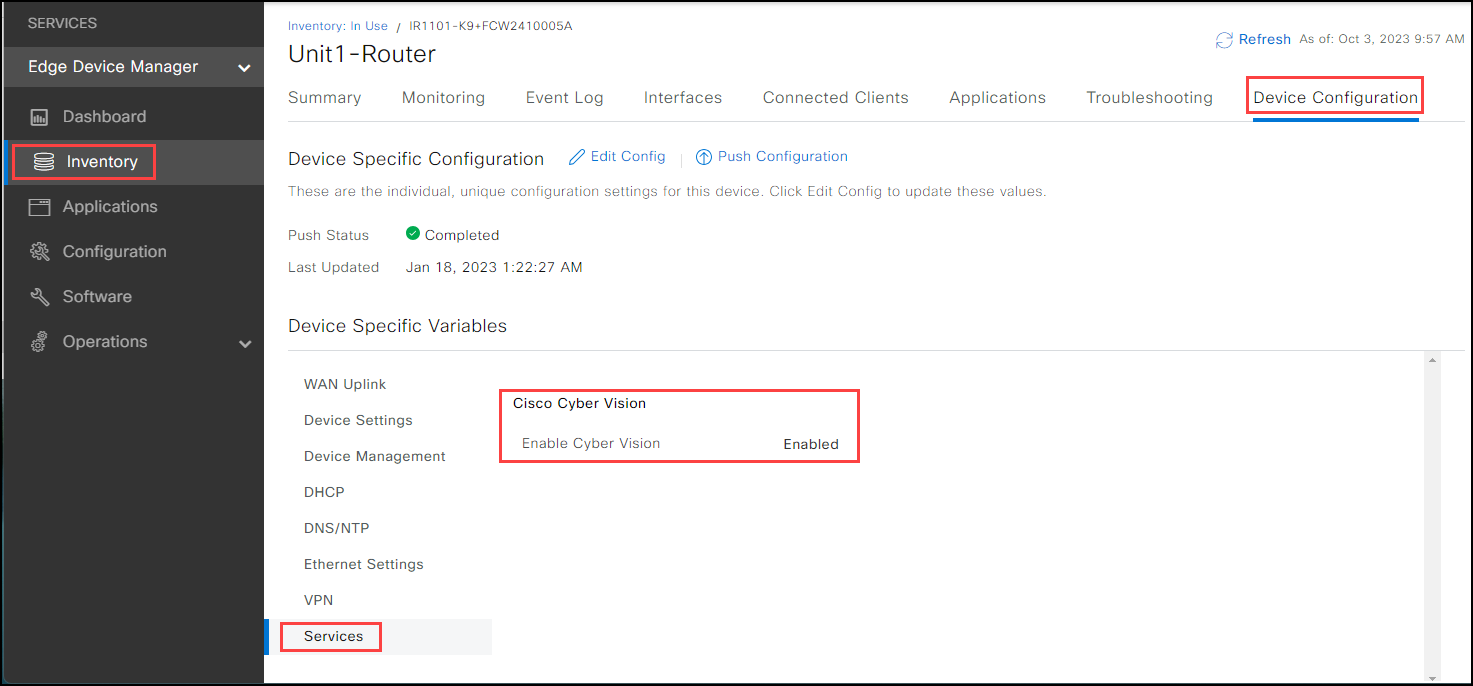Click the Push Configuration upload arrow icon
Screen dimensions: 1473x686
point(704,157)
